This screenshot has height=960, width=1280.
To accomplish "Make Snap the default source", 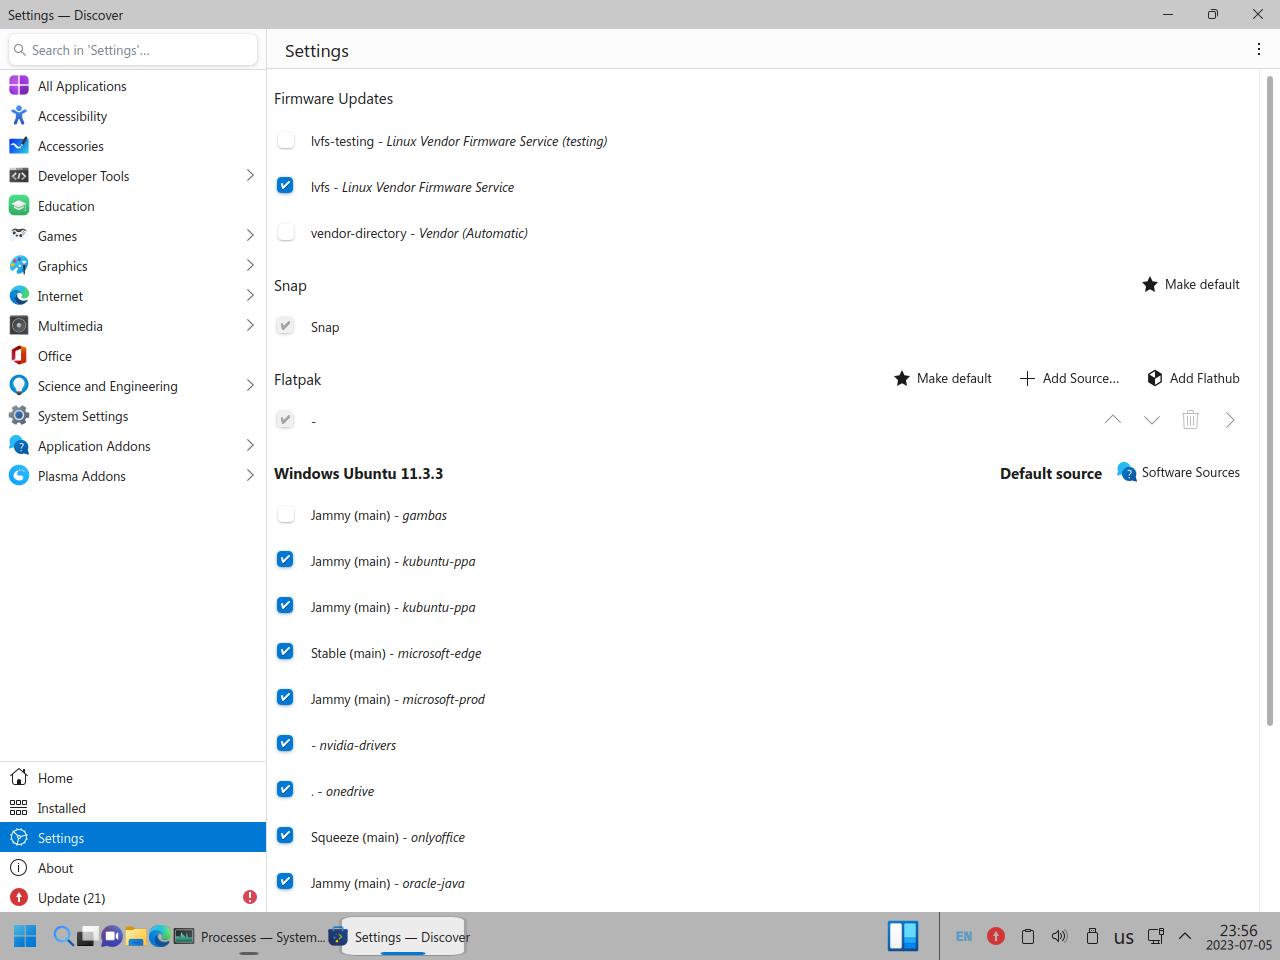I will (1191, 284).
